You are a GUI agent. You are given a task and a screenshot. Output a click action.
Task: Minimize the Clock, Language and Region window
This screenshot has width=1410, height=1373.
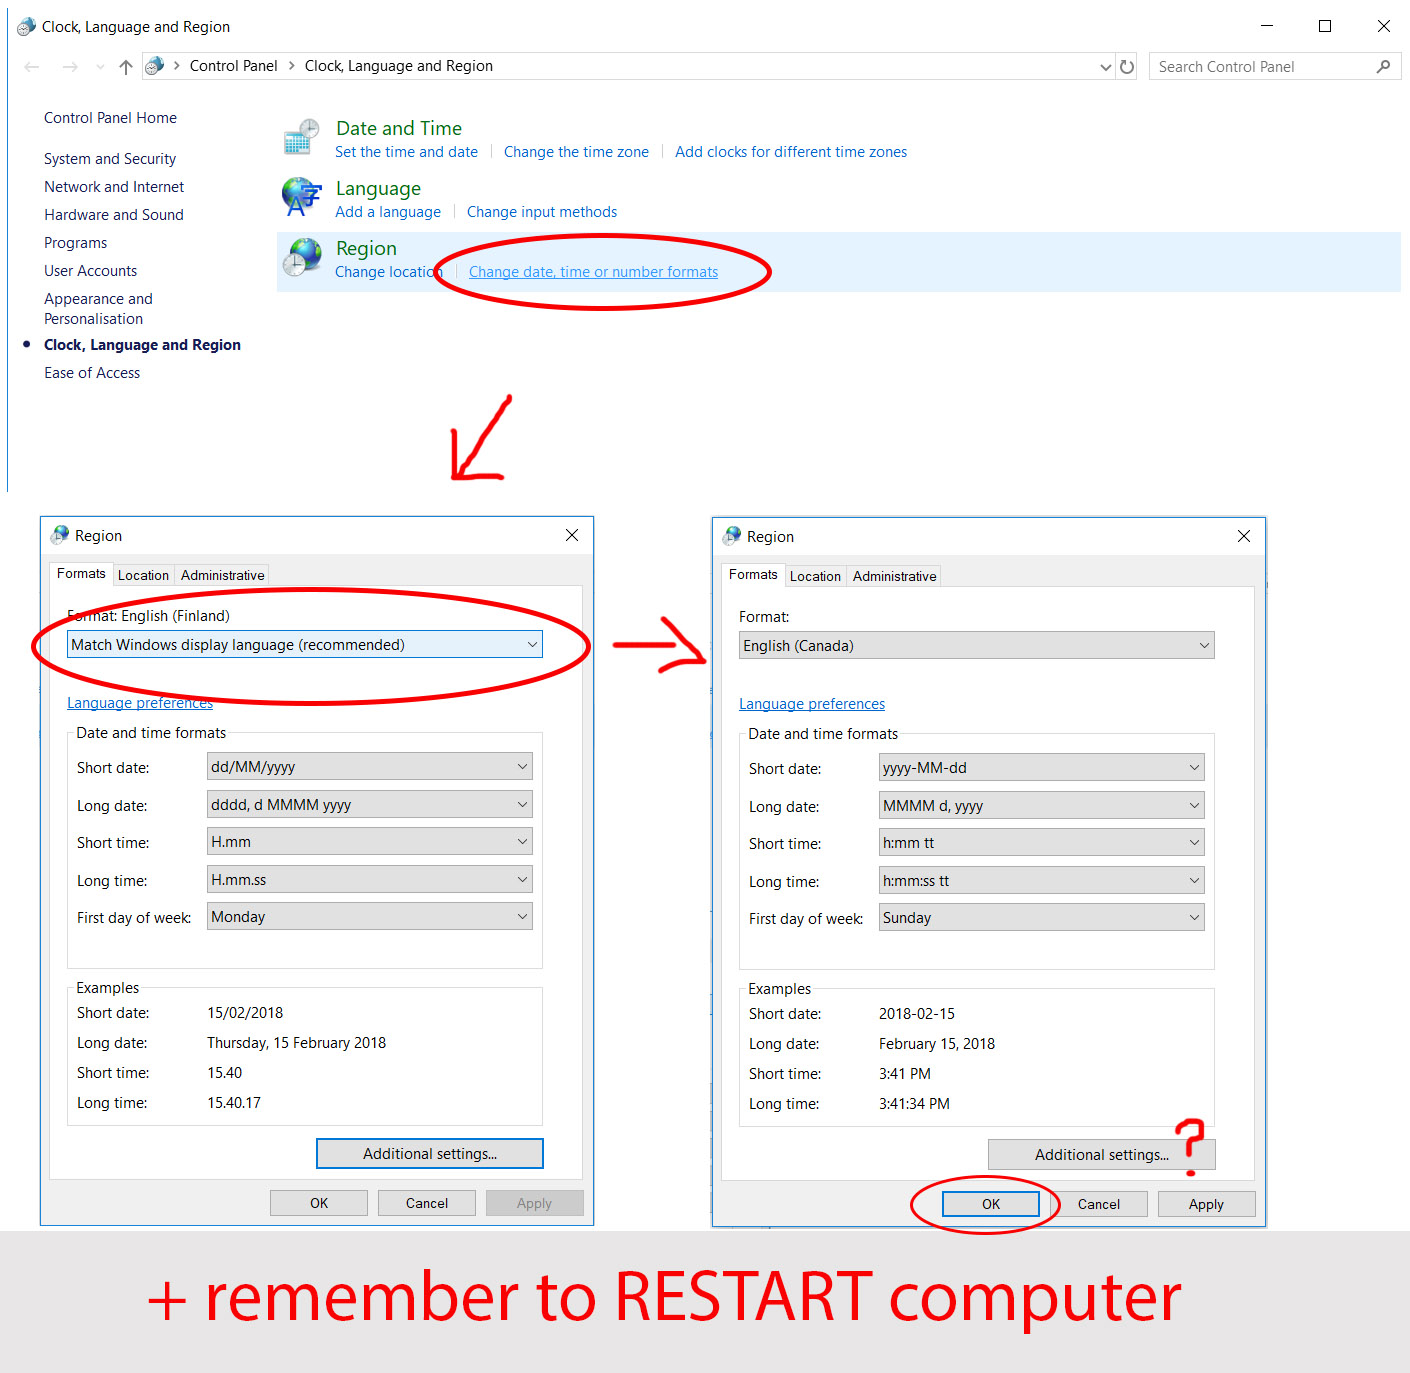click(1267, 26)
